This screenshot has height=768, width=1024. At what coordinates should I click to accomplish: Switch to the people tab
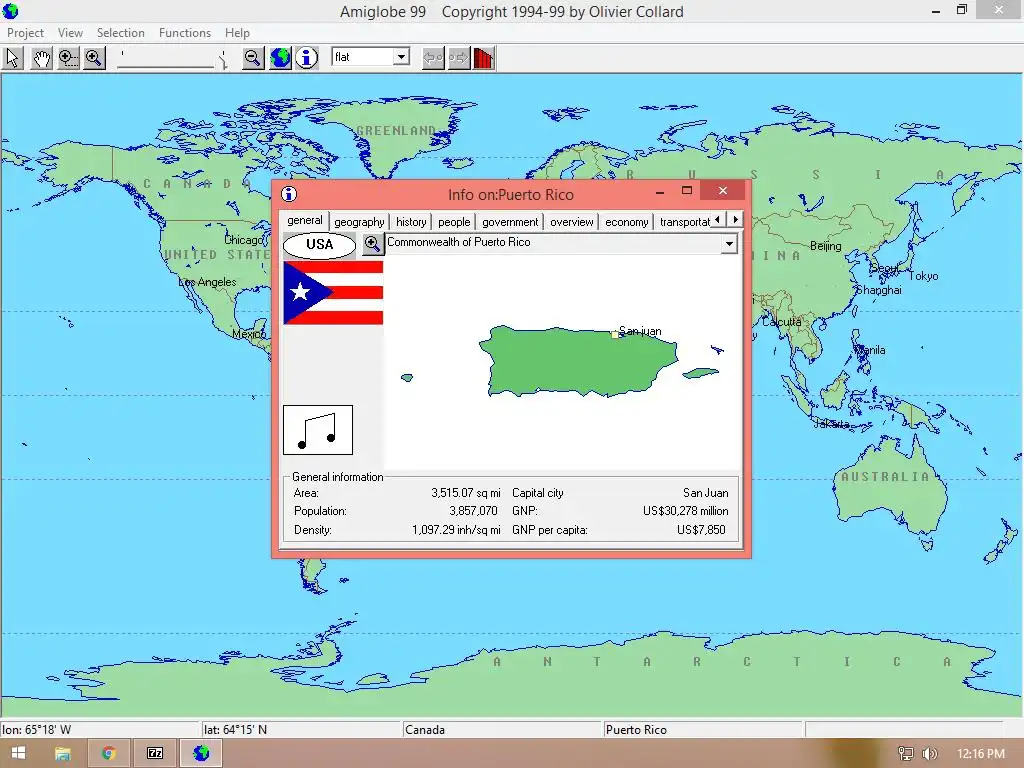[454, 222]
